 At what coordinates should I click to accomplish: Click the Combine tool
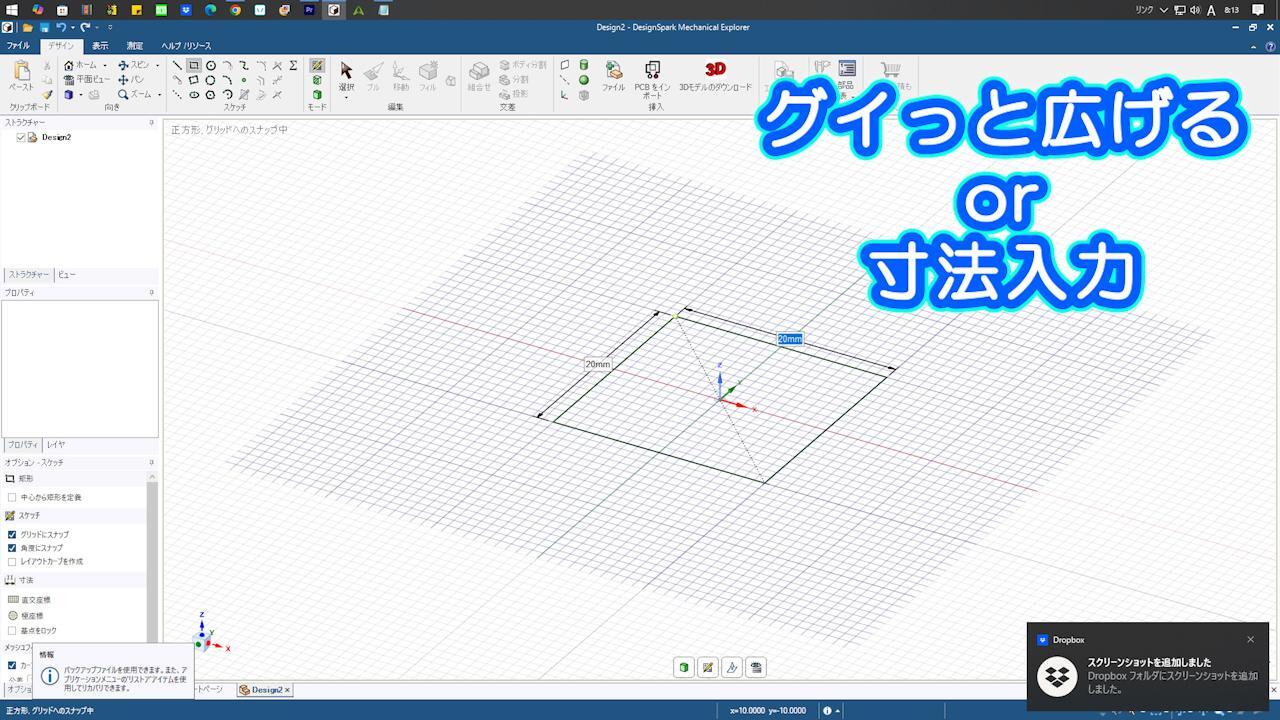tap(479, 77)
